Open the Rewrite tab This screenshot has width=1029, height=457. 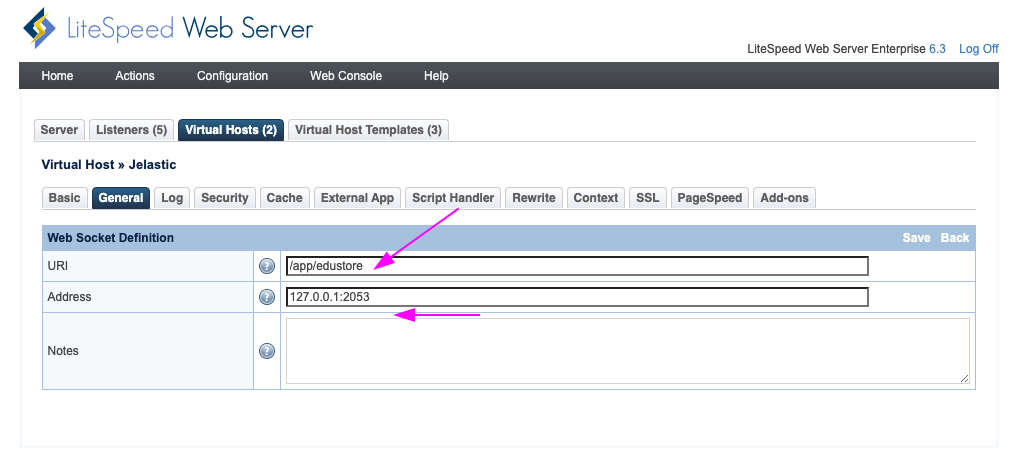pyautogui.click(x=534, y=198)
